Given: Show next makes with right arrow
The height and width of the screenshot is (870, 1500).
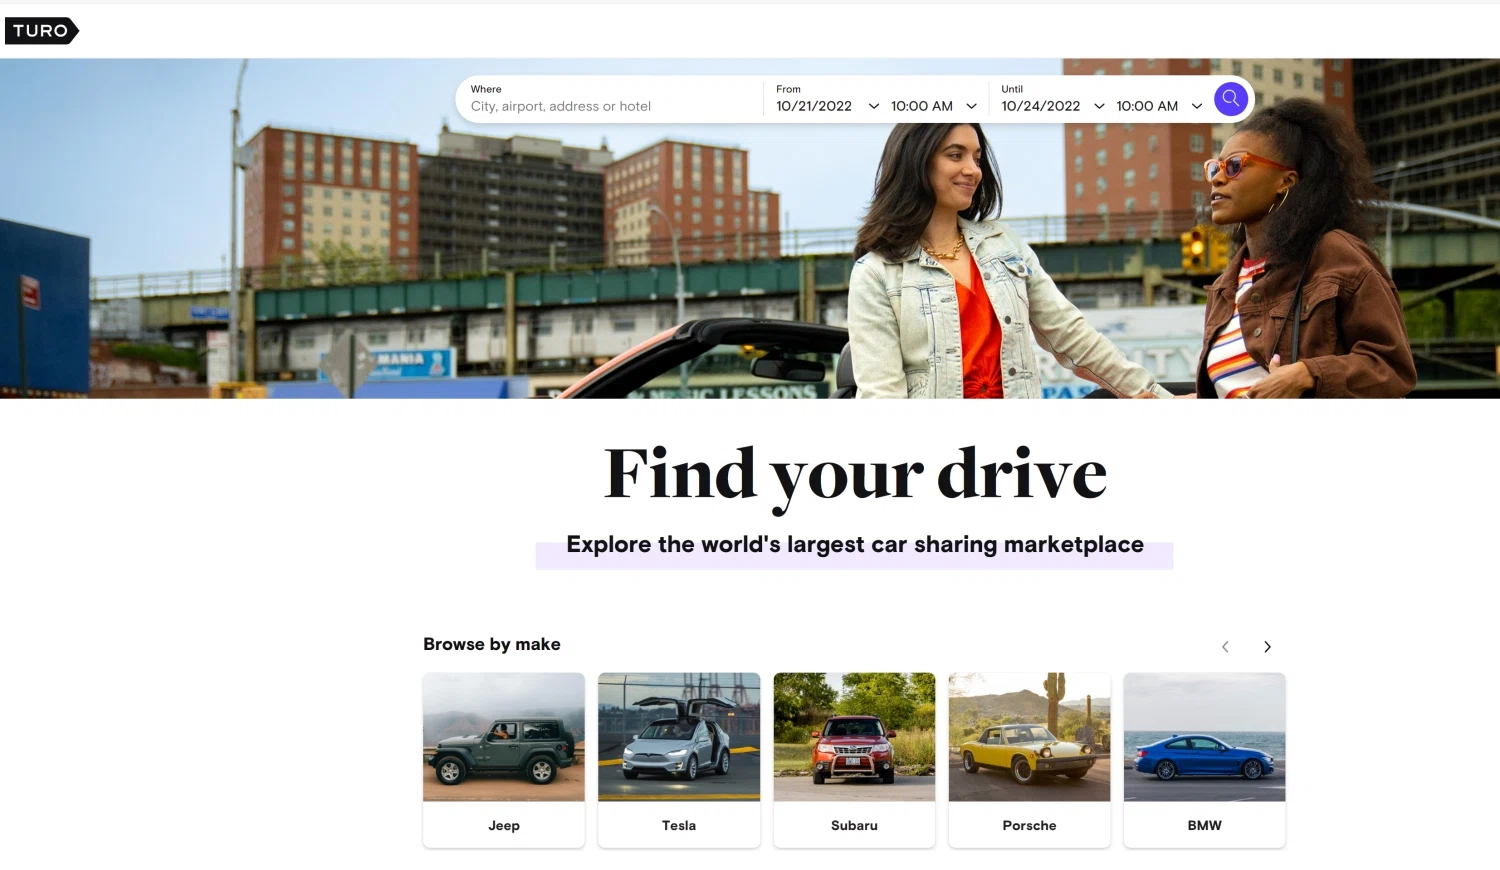Looking at the screenshot, I should [1267, 647].
